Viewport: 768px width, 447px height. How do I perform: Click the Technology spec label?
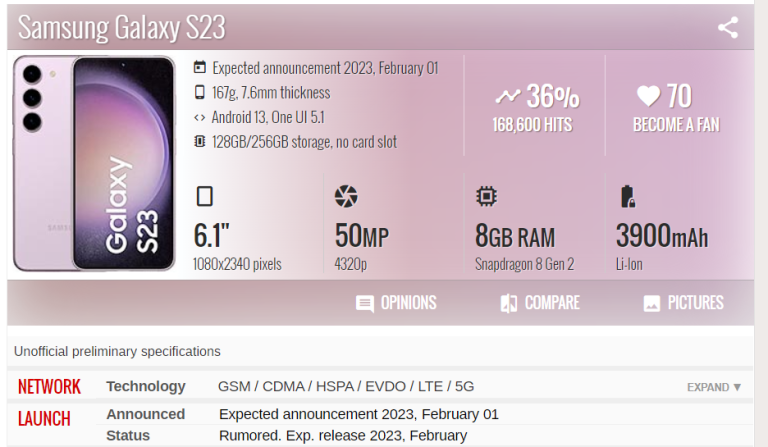tap(146, 386)
